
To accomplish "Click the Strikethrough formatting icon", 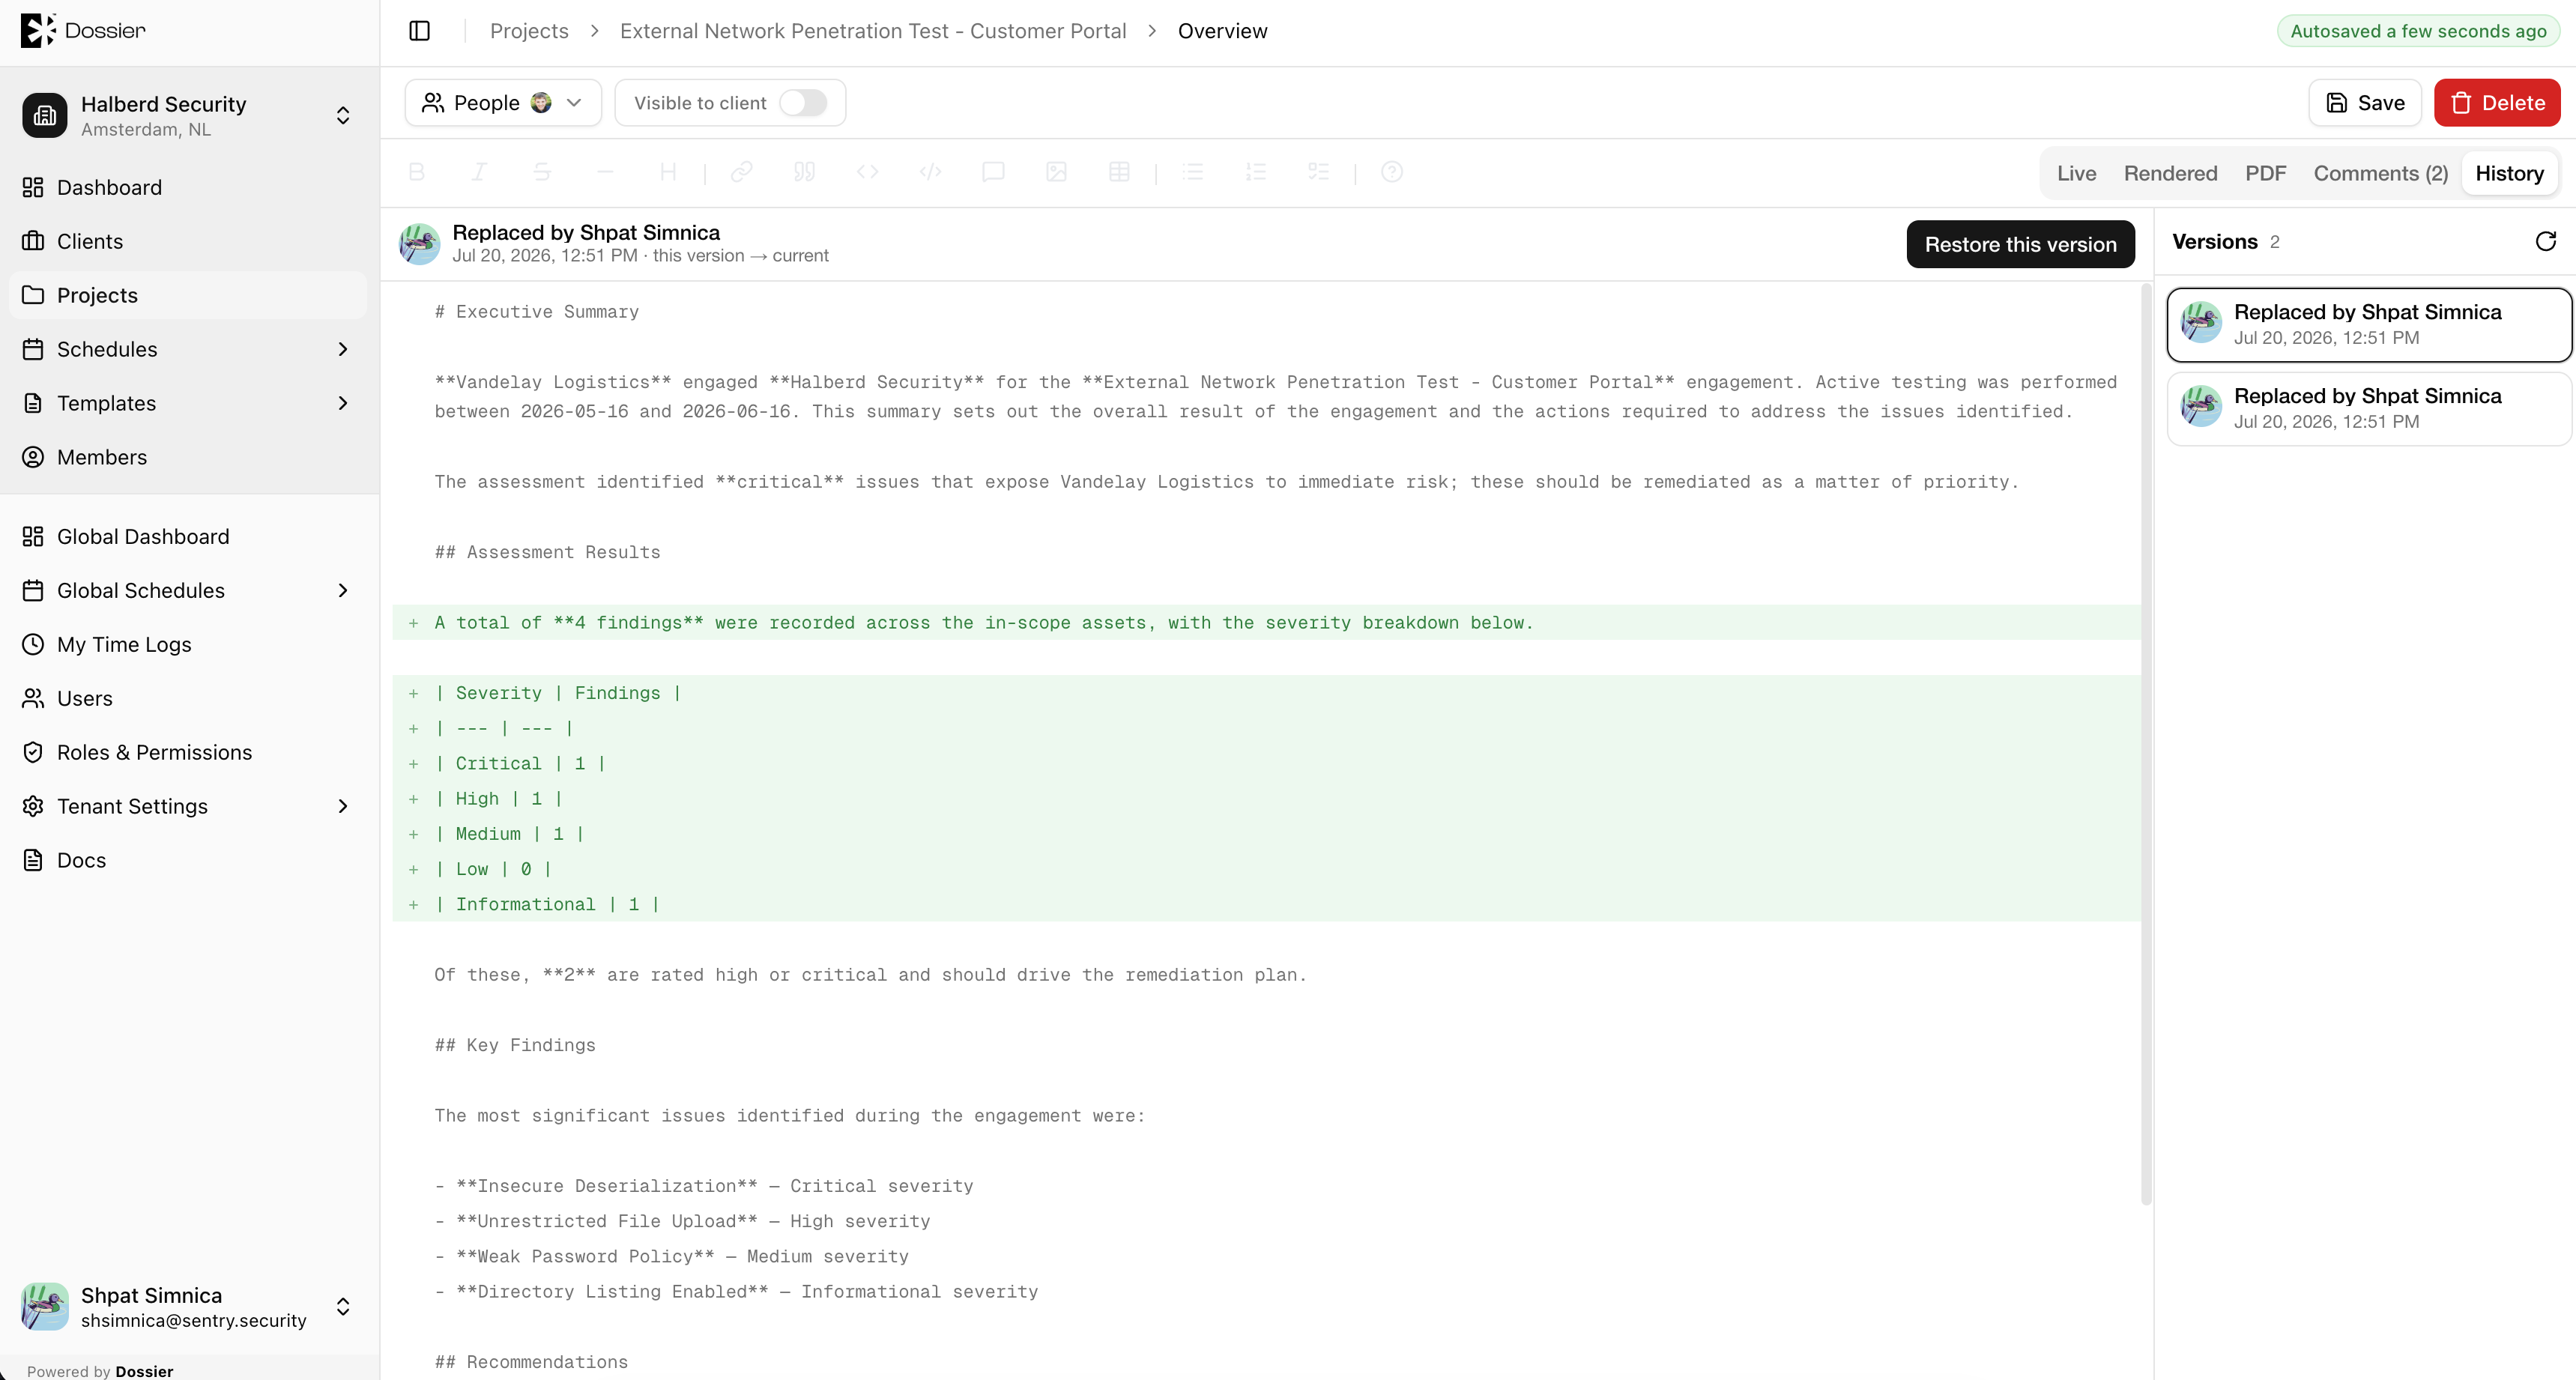I will tap(542, 172).
